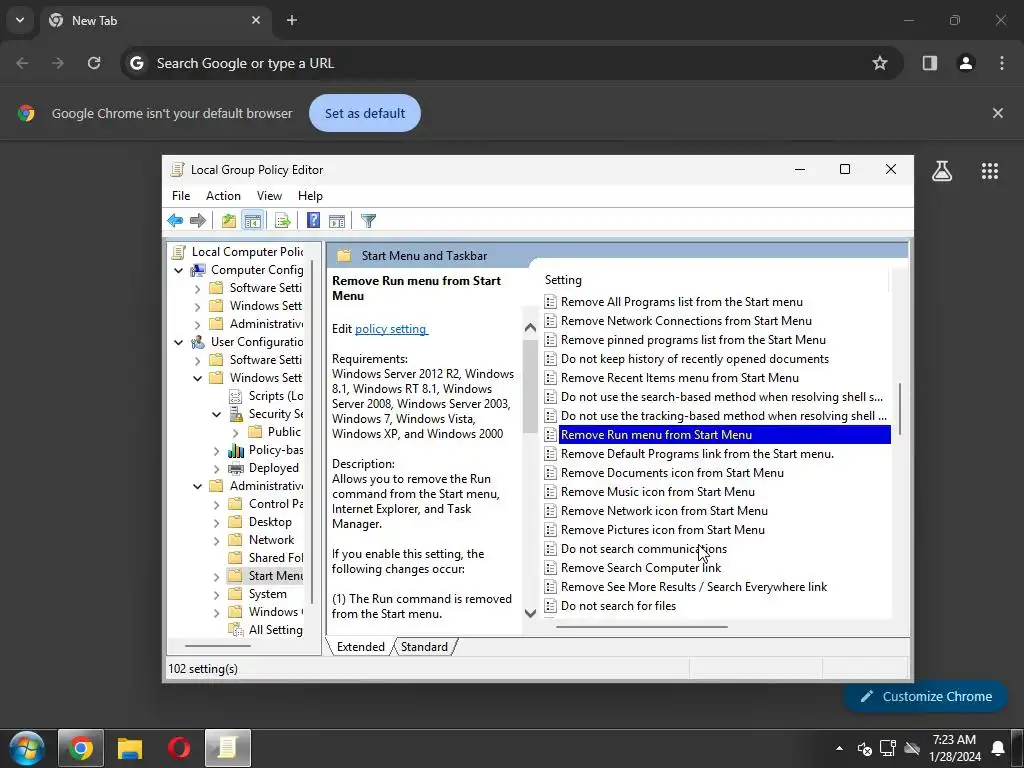Collapse Windows Settings under User Configuration

[197, 377]
